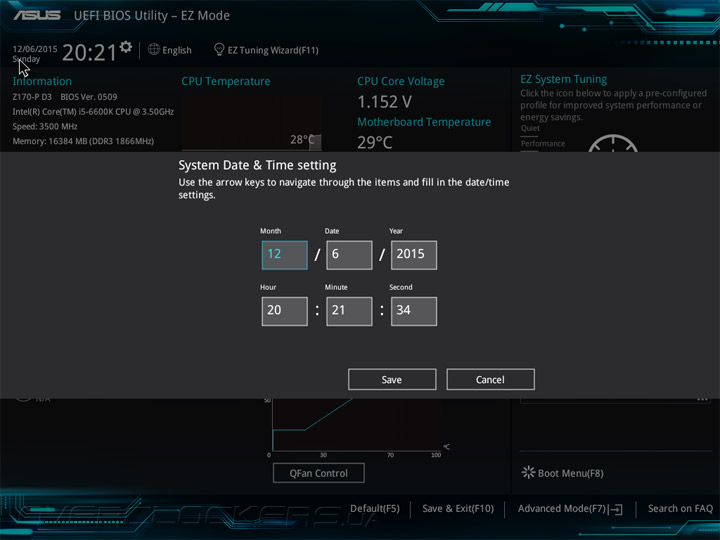Click the Sunday weekday text
Image resolution: width=720 pixels, height=540 pixels.
(x=26, y=59)
